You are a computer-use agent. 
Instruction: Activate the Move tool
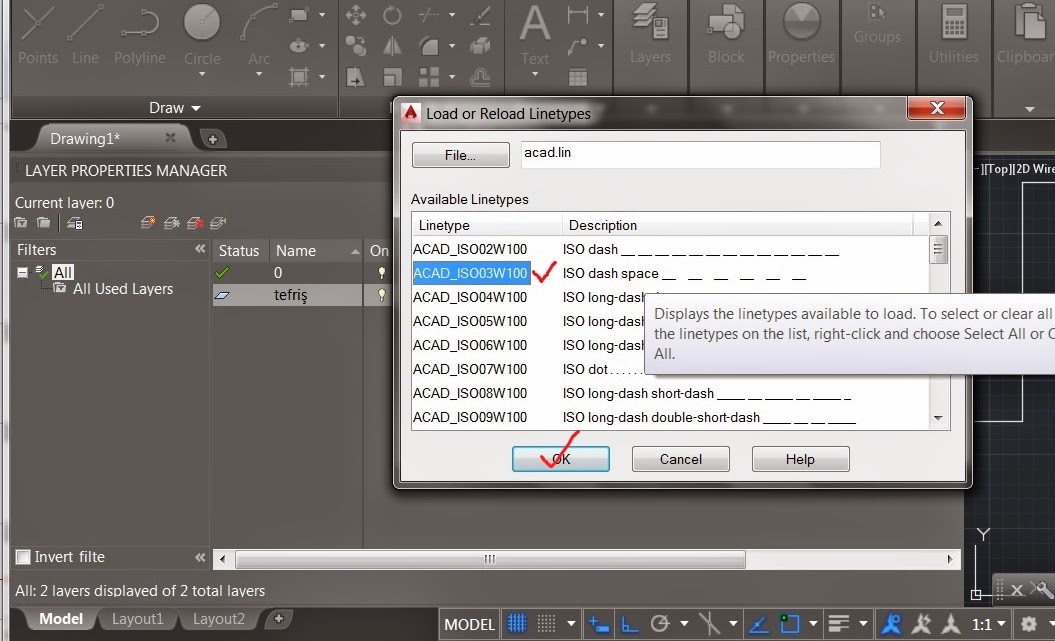coord(356,15)
